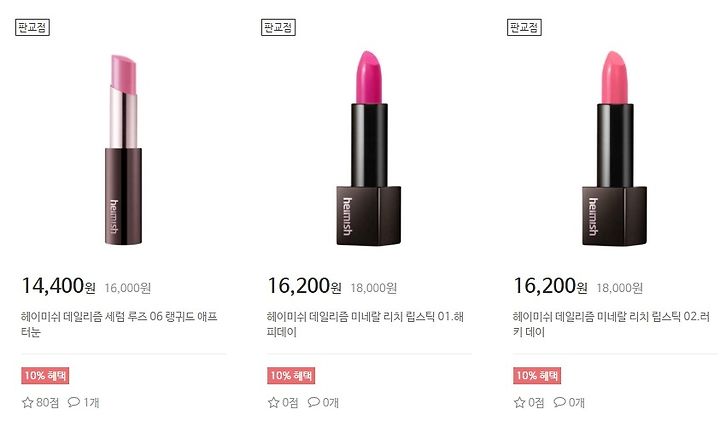Open 미네랄 리치 립스틱 01.해피데이 product title
Screen dimensions: 720x421
coord(365,324)
